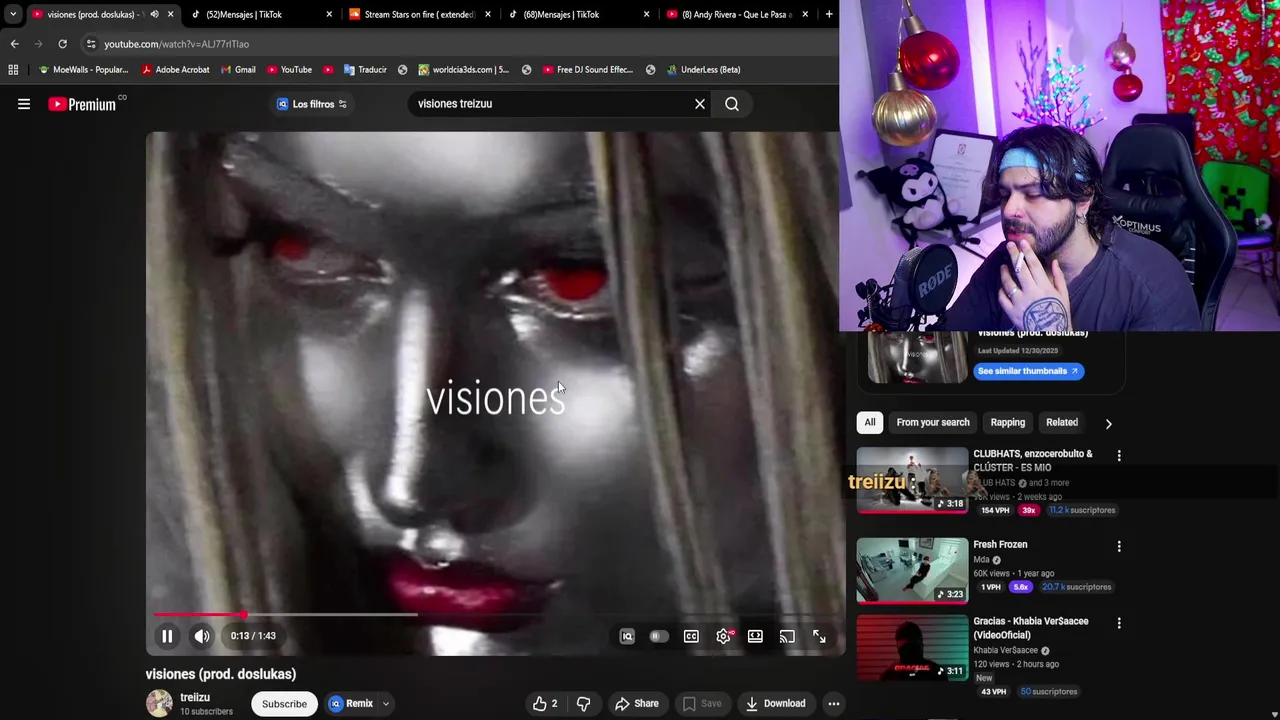Show more filter chips with right arrow
This screenshot has height=720, width=1280.
[x=1108, y=423]
